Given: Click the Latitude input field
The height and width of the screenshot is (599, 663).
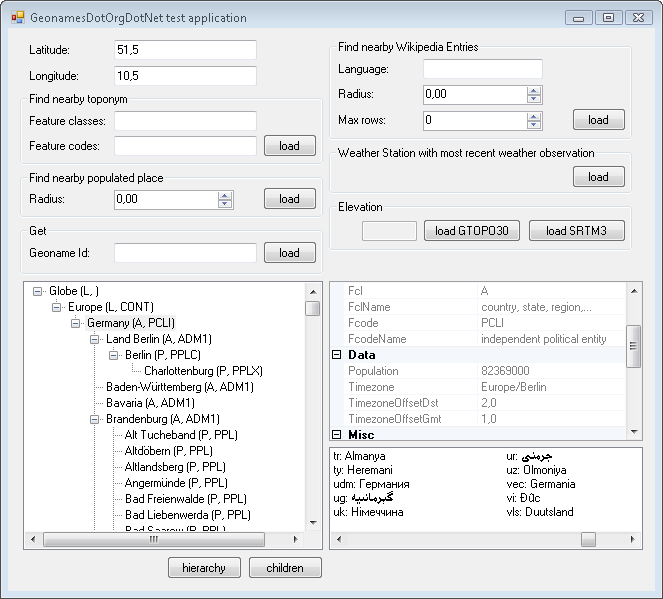Looking at the screenshot, I should tap(185, 50).
